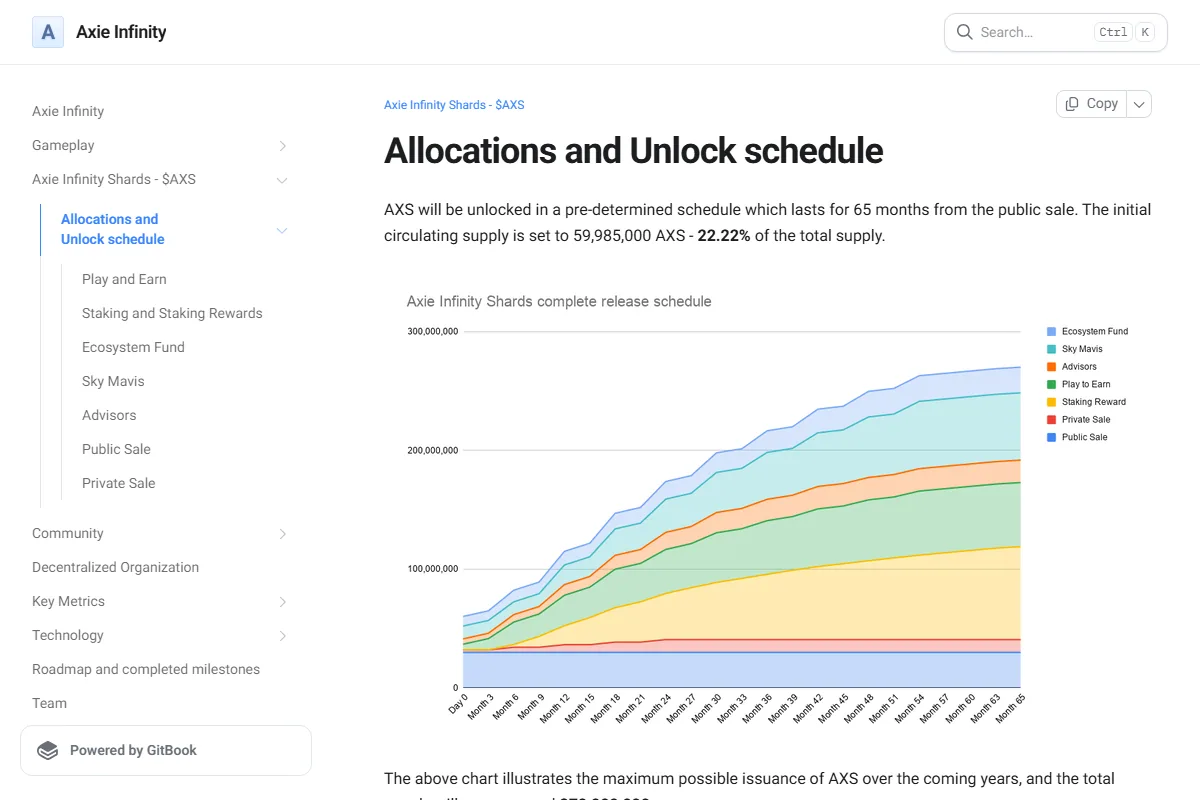1200x800 pixels.
Task: Click the bold '22.22%' text
Action: (x=724, y=236)
